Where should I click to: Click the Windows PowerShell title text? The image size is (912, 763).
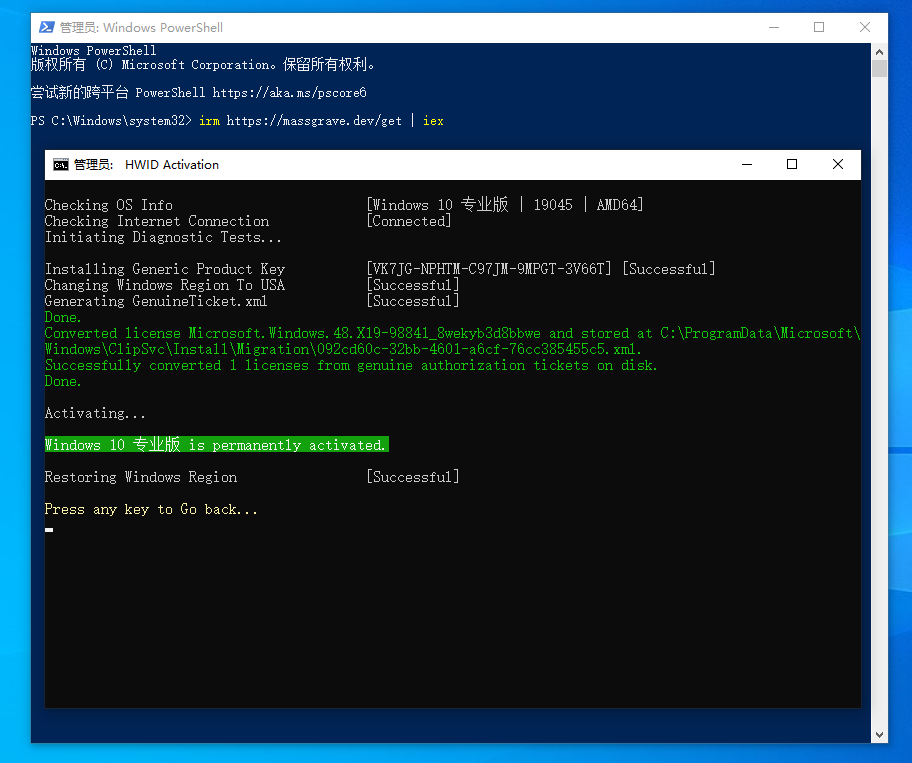(x=163, y=28)
